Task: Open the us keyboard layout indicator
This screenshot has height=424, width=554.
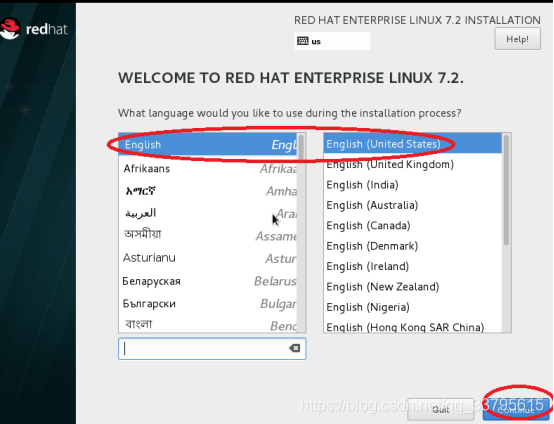Action: point(332,41)
